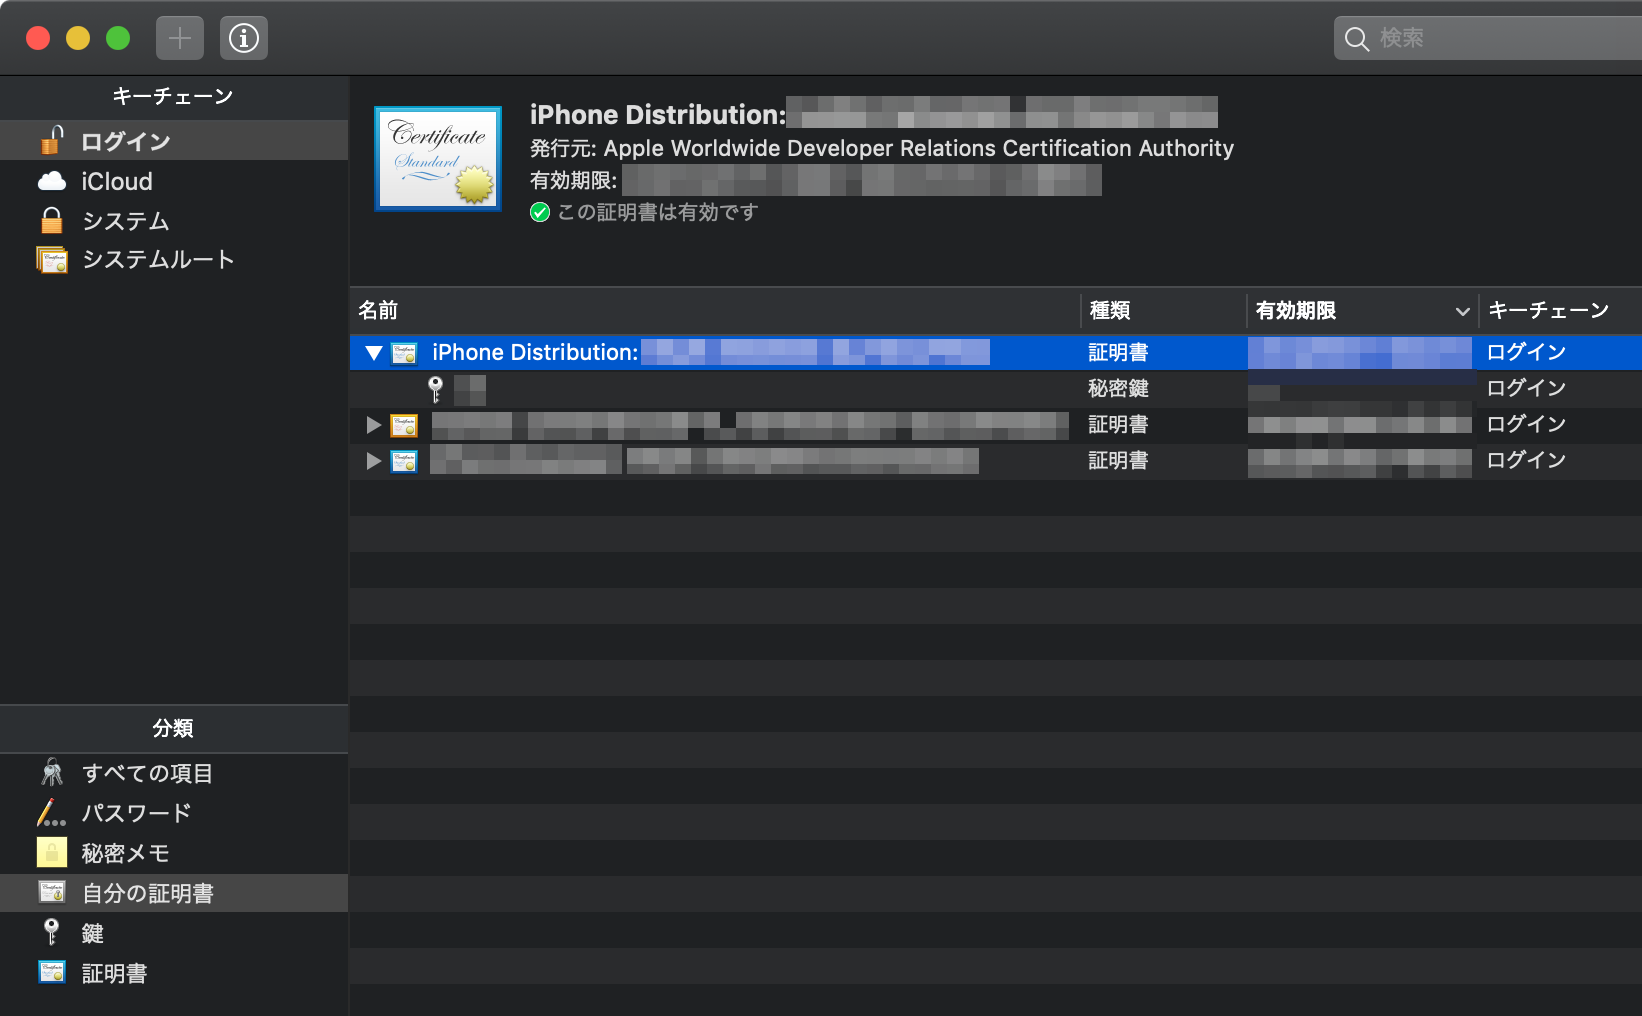Sort by 有効期限 column header
This screenshot has width=1642, height=1016.
(1296, 311)
